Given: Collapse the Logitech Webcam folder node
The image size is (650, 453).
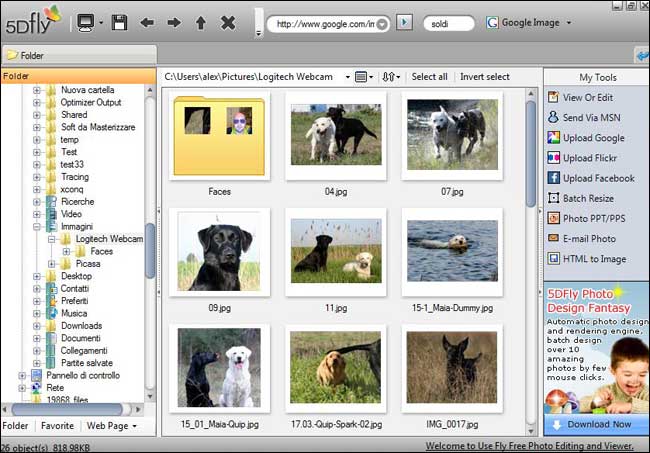Looking at the screenshot, I should click(52, 239).
